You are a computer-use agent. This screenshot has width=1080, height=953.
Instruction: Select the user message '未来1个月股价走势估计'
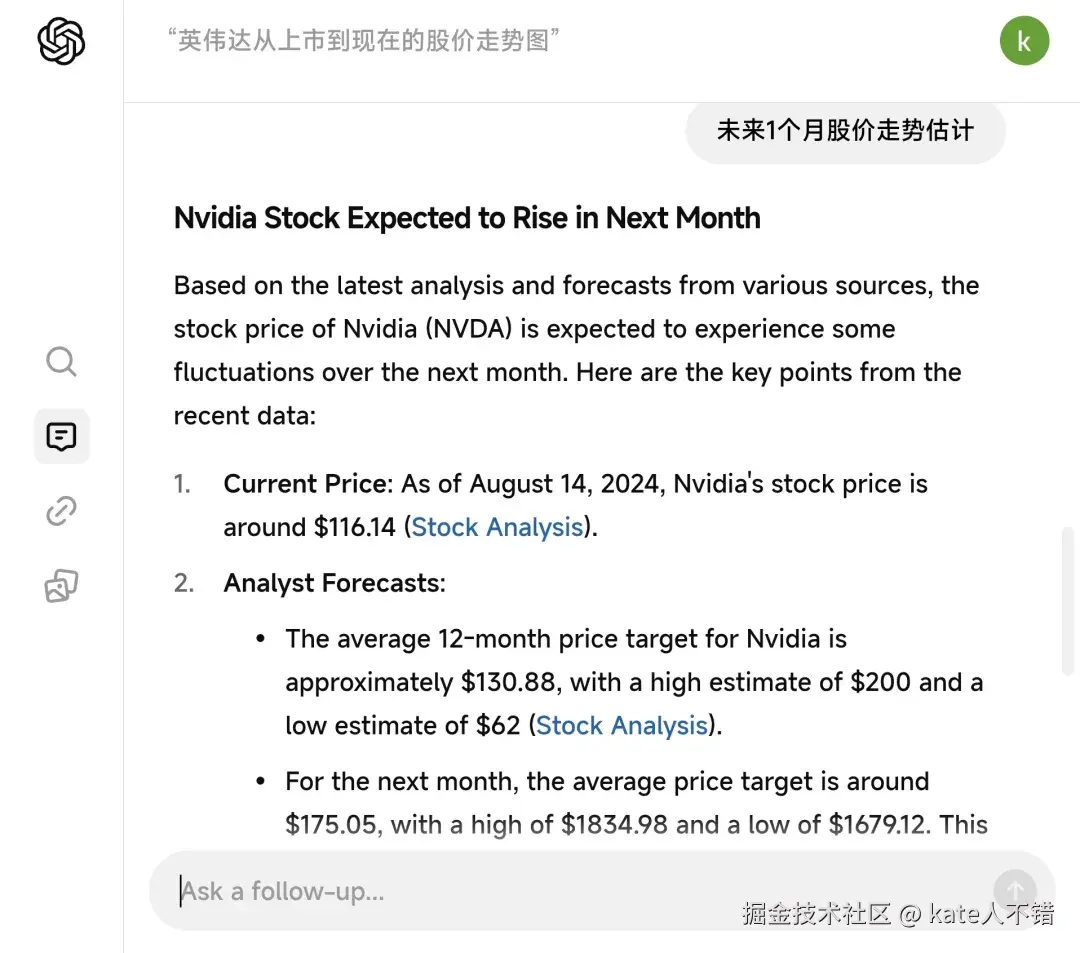point(845,130)
